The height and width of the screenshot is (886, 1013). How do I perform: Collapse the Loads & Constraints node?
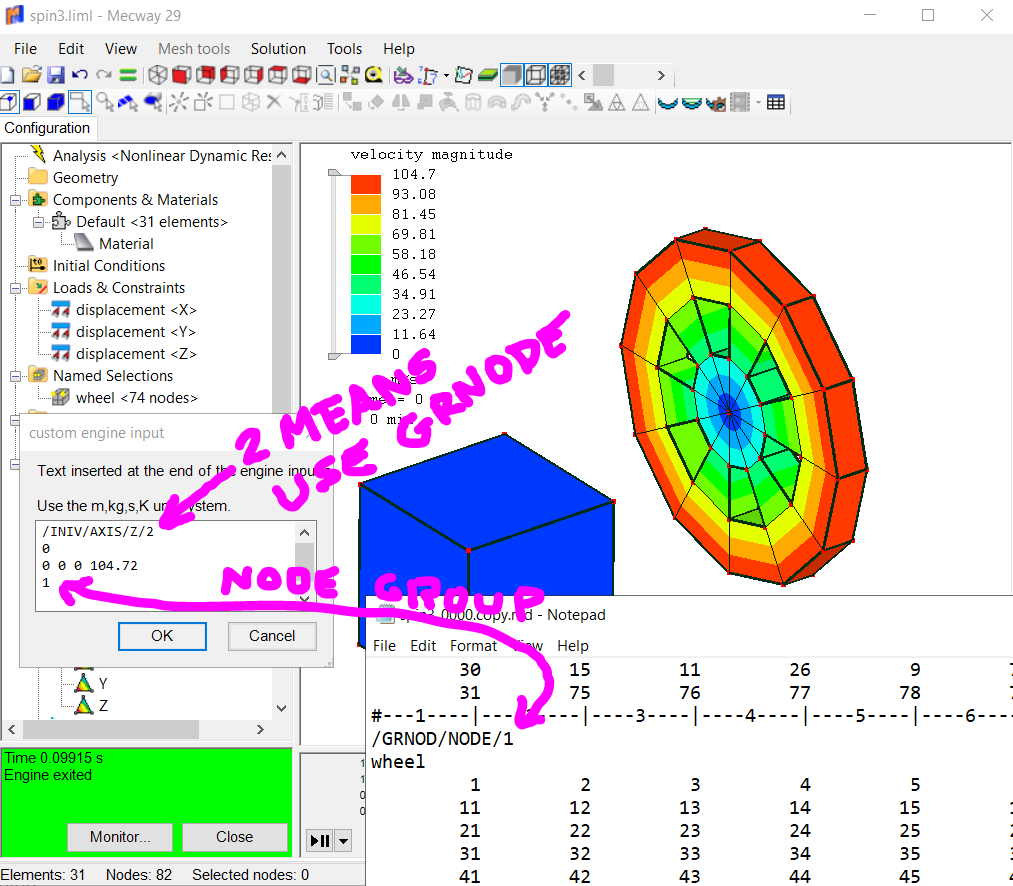(x=16, y=288)
